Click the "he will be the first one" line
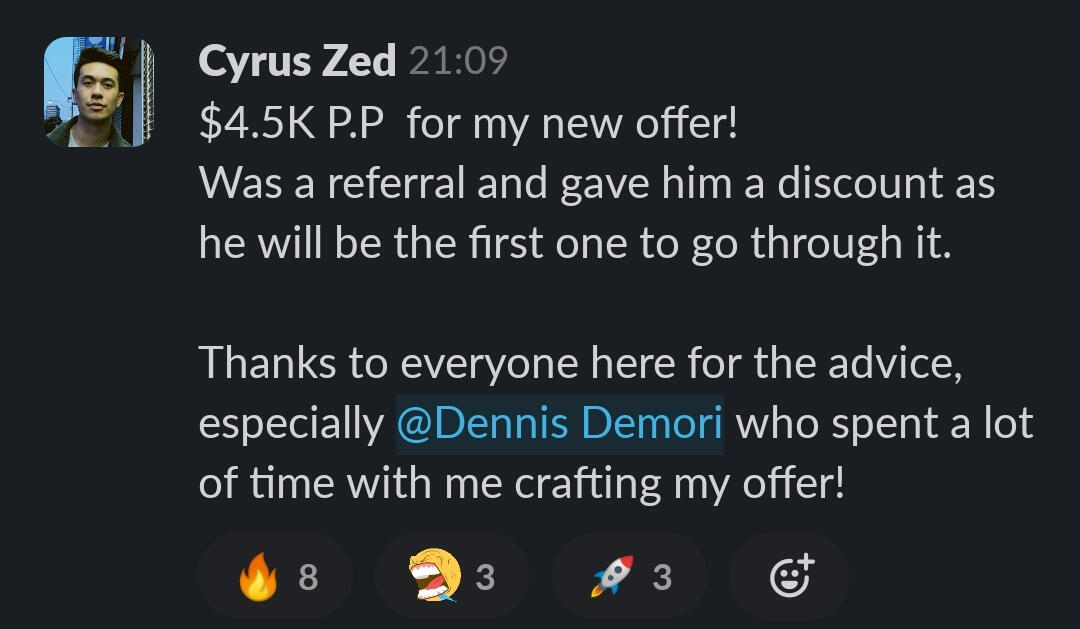This screenshot has height=629, width=1080. click(x=575, y=245)
